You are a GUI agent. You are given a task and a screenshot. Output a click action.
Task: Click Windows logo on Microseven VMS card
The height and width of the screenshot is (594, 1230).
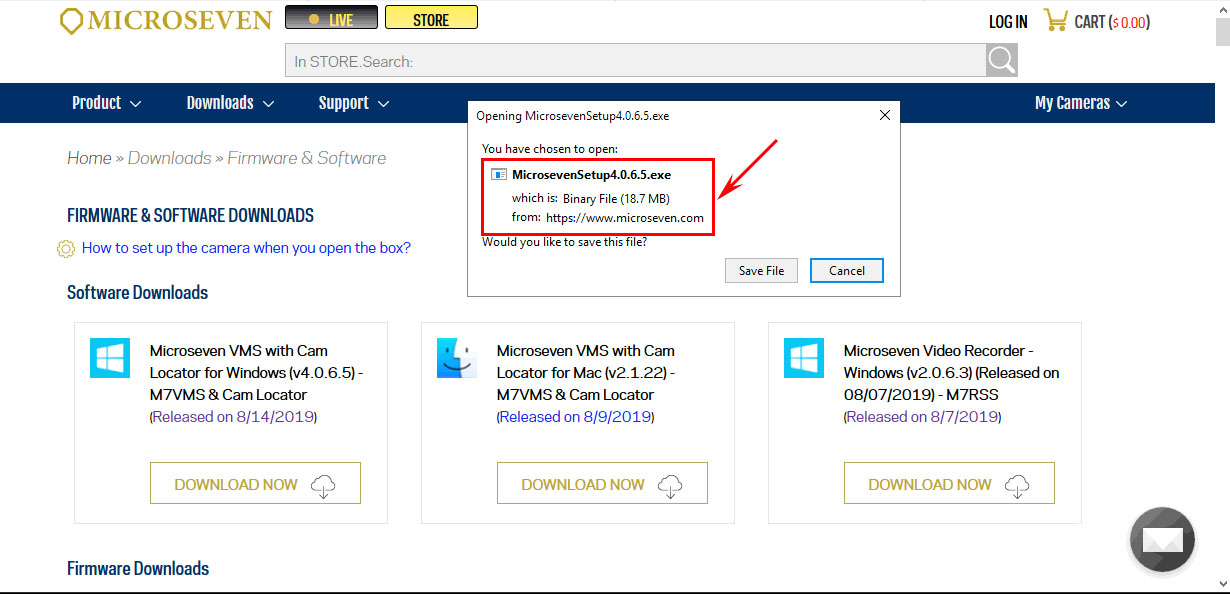110,358
